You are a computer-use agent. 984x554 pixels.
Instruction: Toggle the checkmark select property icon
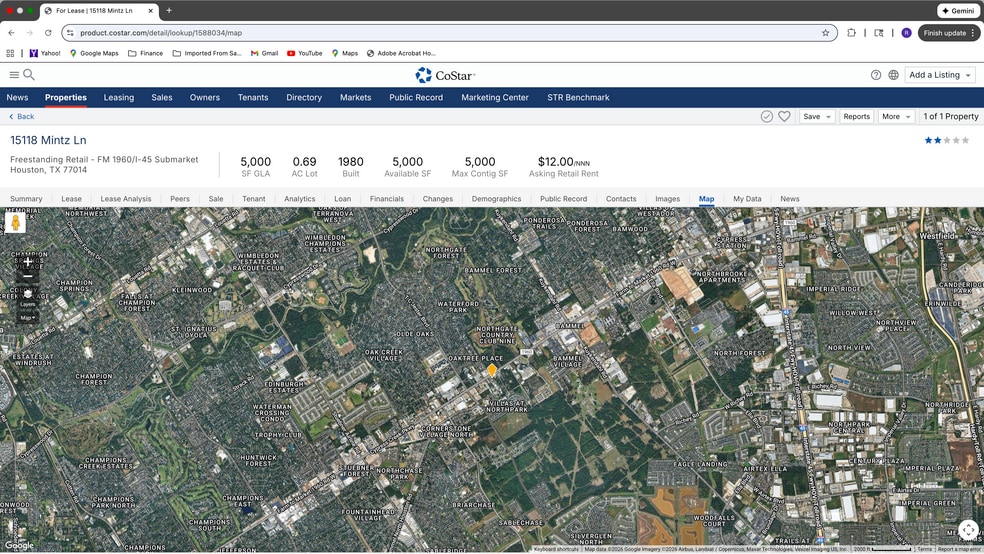point(767,117)
